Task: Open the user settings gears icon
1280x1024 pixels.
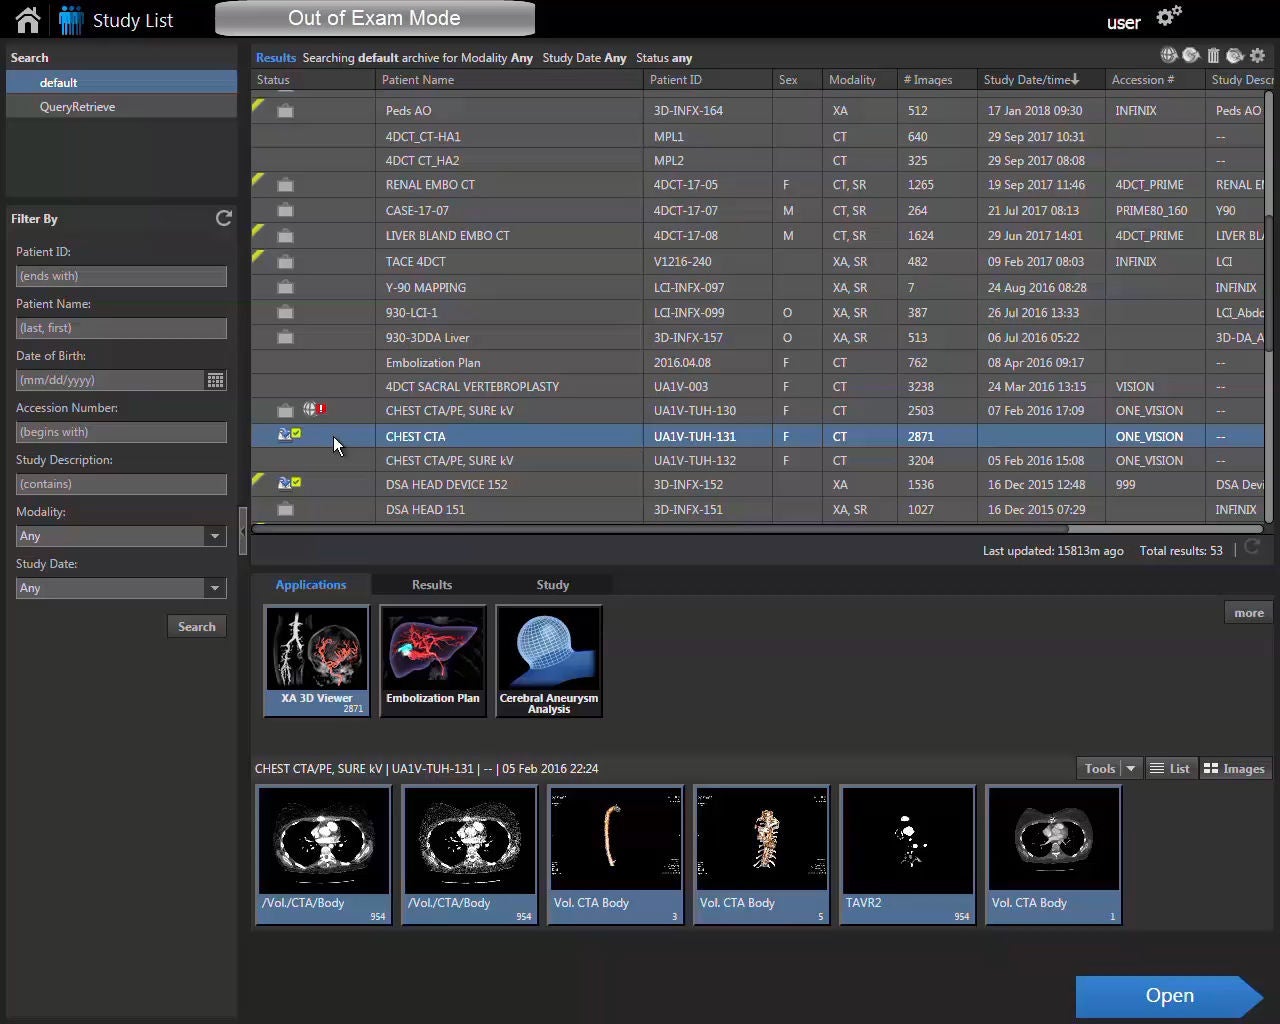Action: pos(1169,17)
